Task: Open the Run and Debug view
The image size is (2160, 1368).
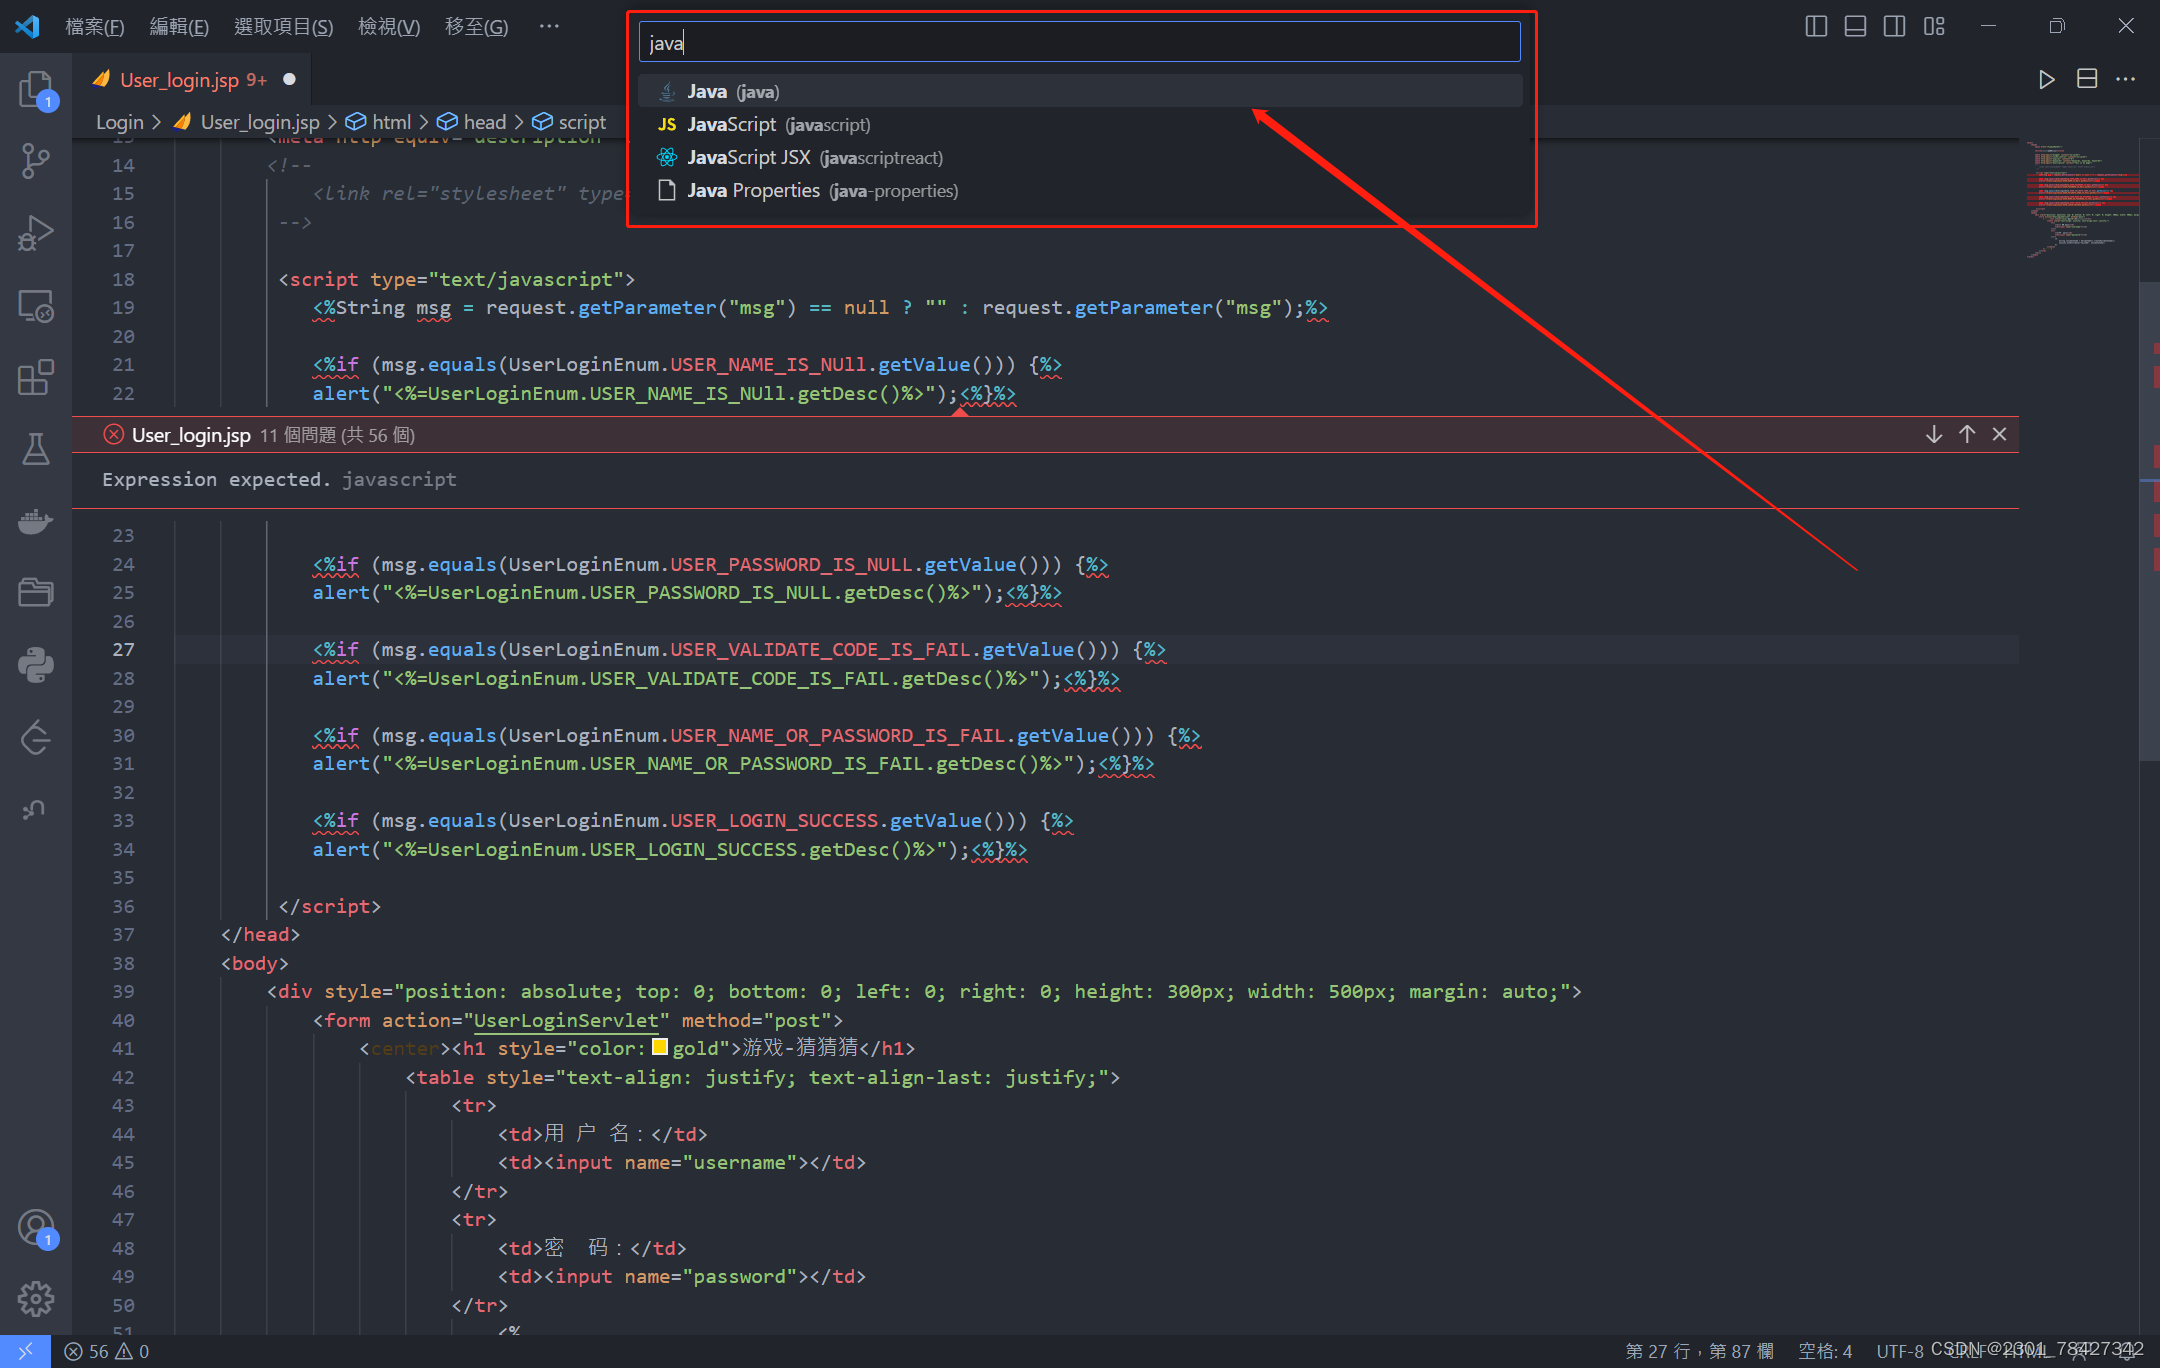Action: tap(36, 233)
